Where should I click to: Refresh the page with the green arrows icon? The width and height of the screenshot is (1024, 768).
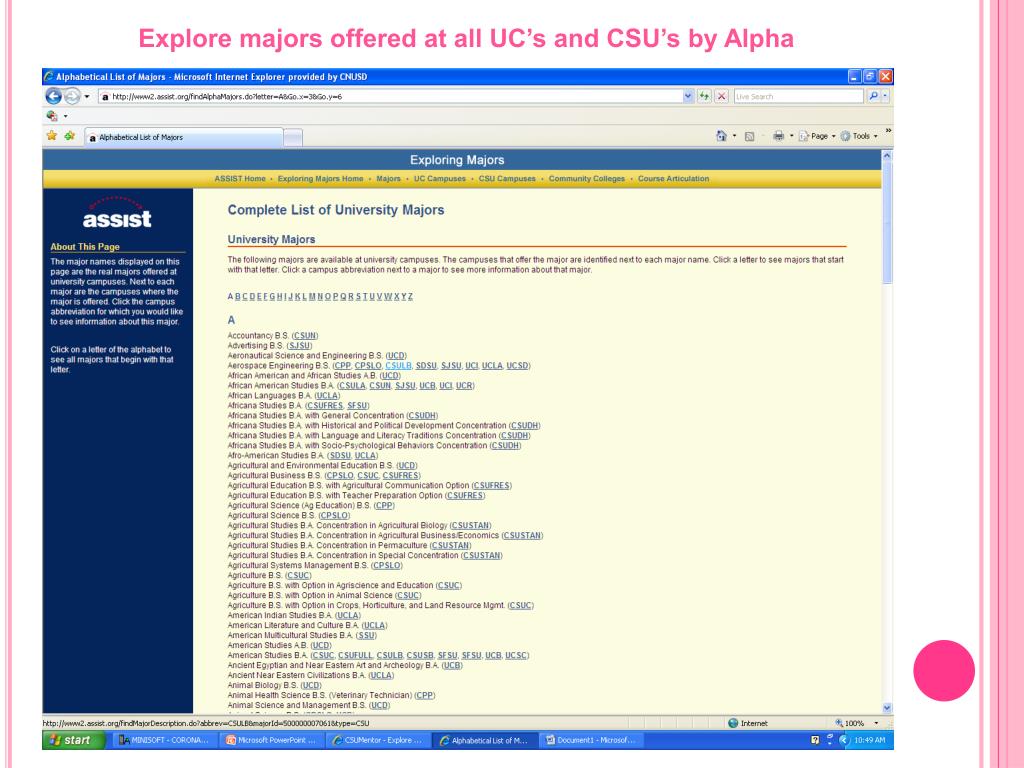704,97
